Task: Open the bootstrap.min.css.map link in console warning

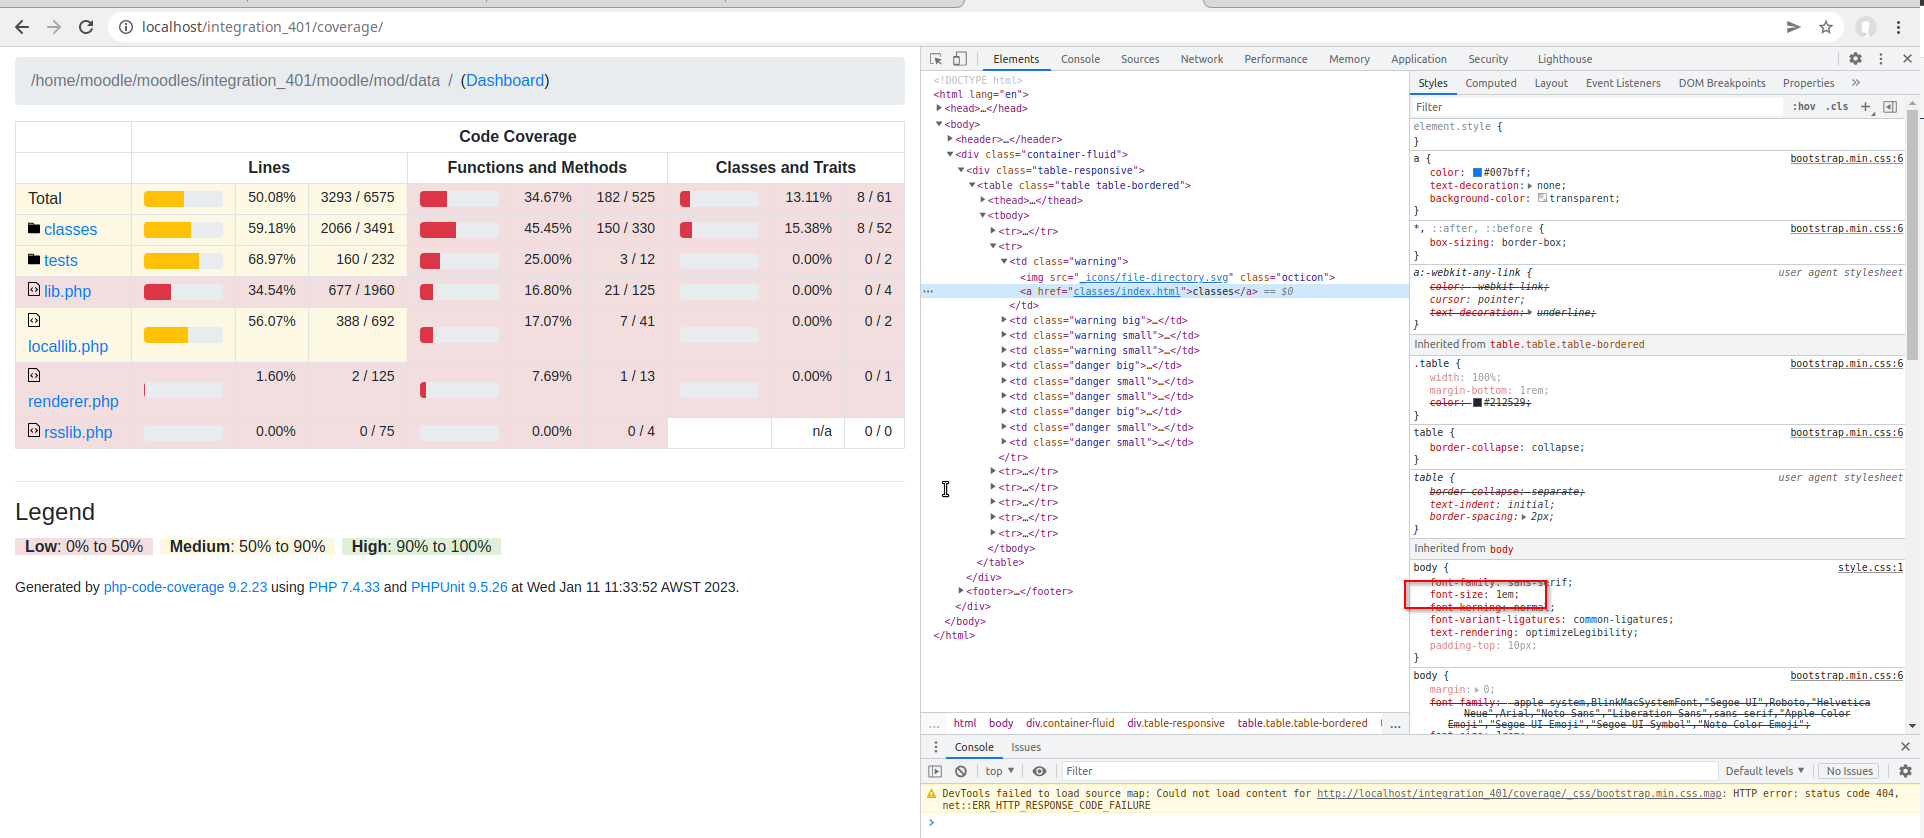Action: click(x=1519, y=793)
